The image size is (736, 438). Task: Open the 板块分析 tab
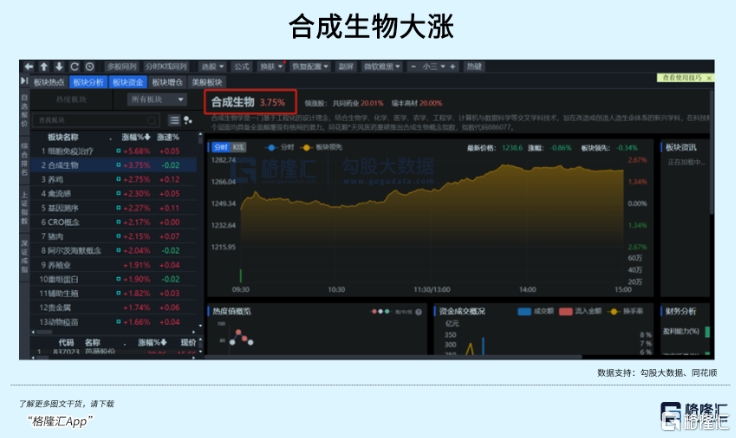click(88, 82)
